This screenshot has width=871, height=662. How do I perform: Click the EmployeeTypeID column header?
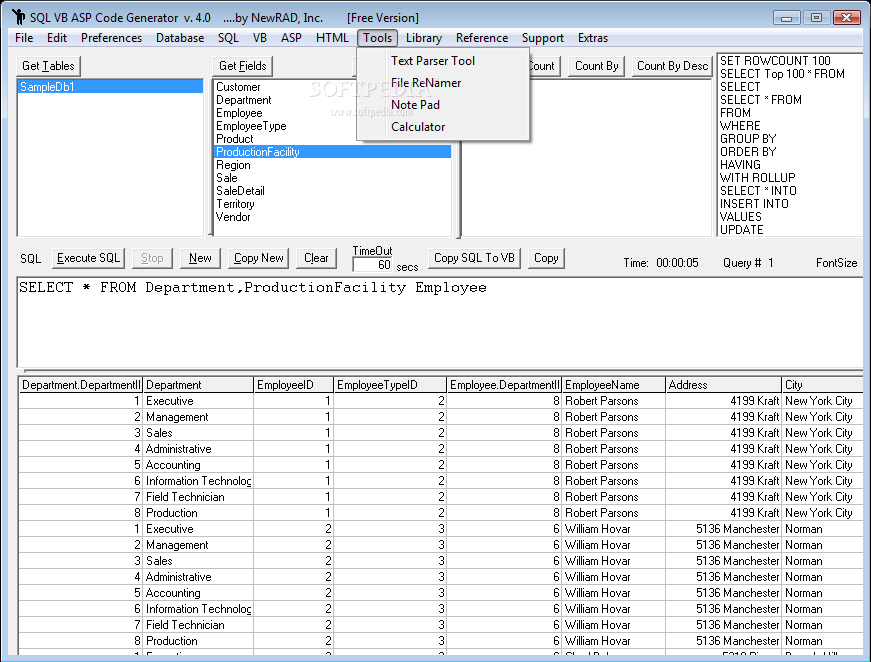[390, 385]
